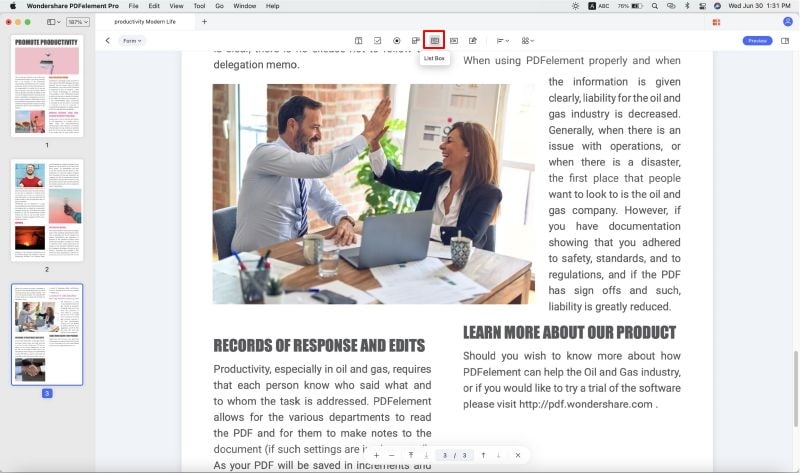Open the Edit menu
This screenshot has height=473, width=800.
click(154, 6)
